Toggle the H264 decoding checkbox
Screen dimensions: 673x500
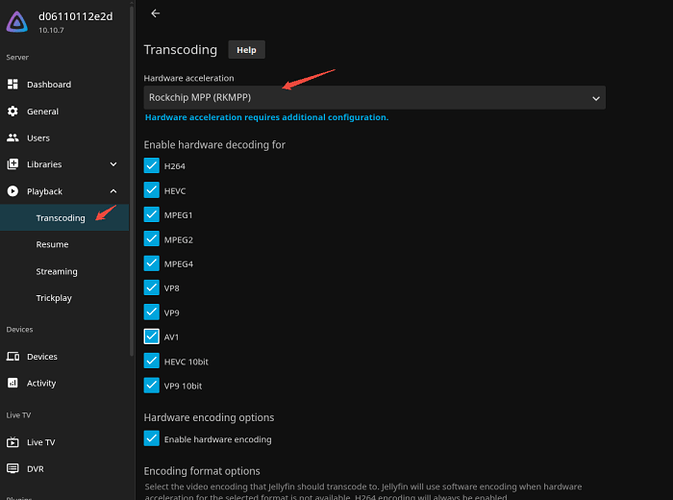[x=152, y=165]
